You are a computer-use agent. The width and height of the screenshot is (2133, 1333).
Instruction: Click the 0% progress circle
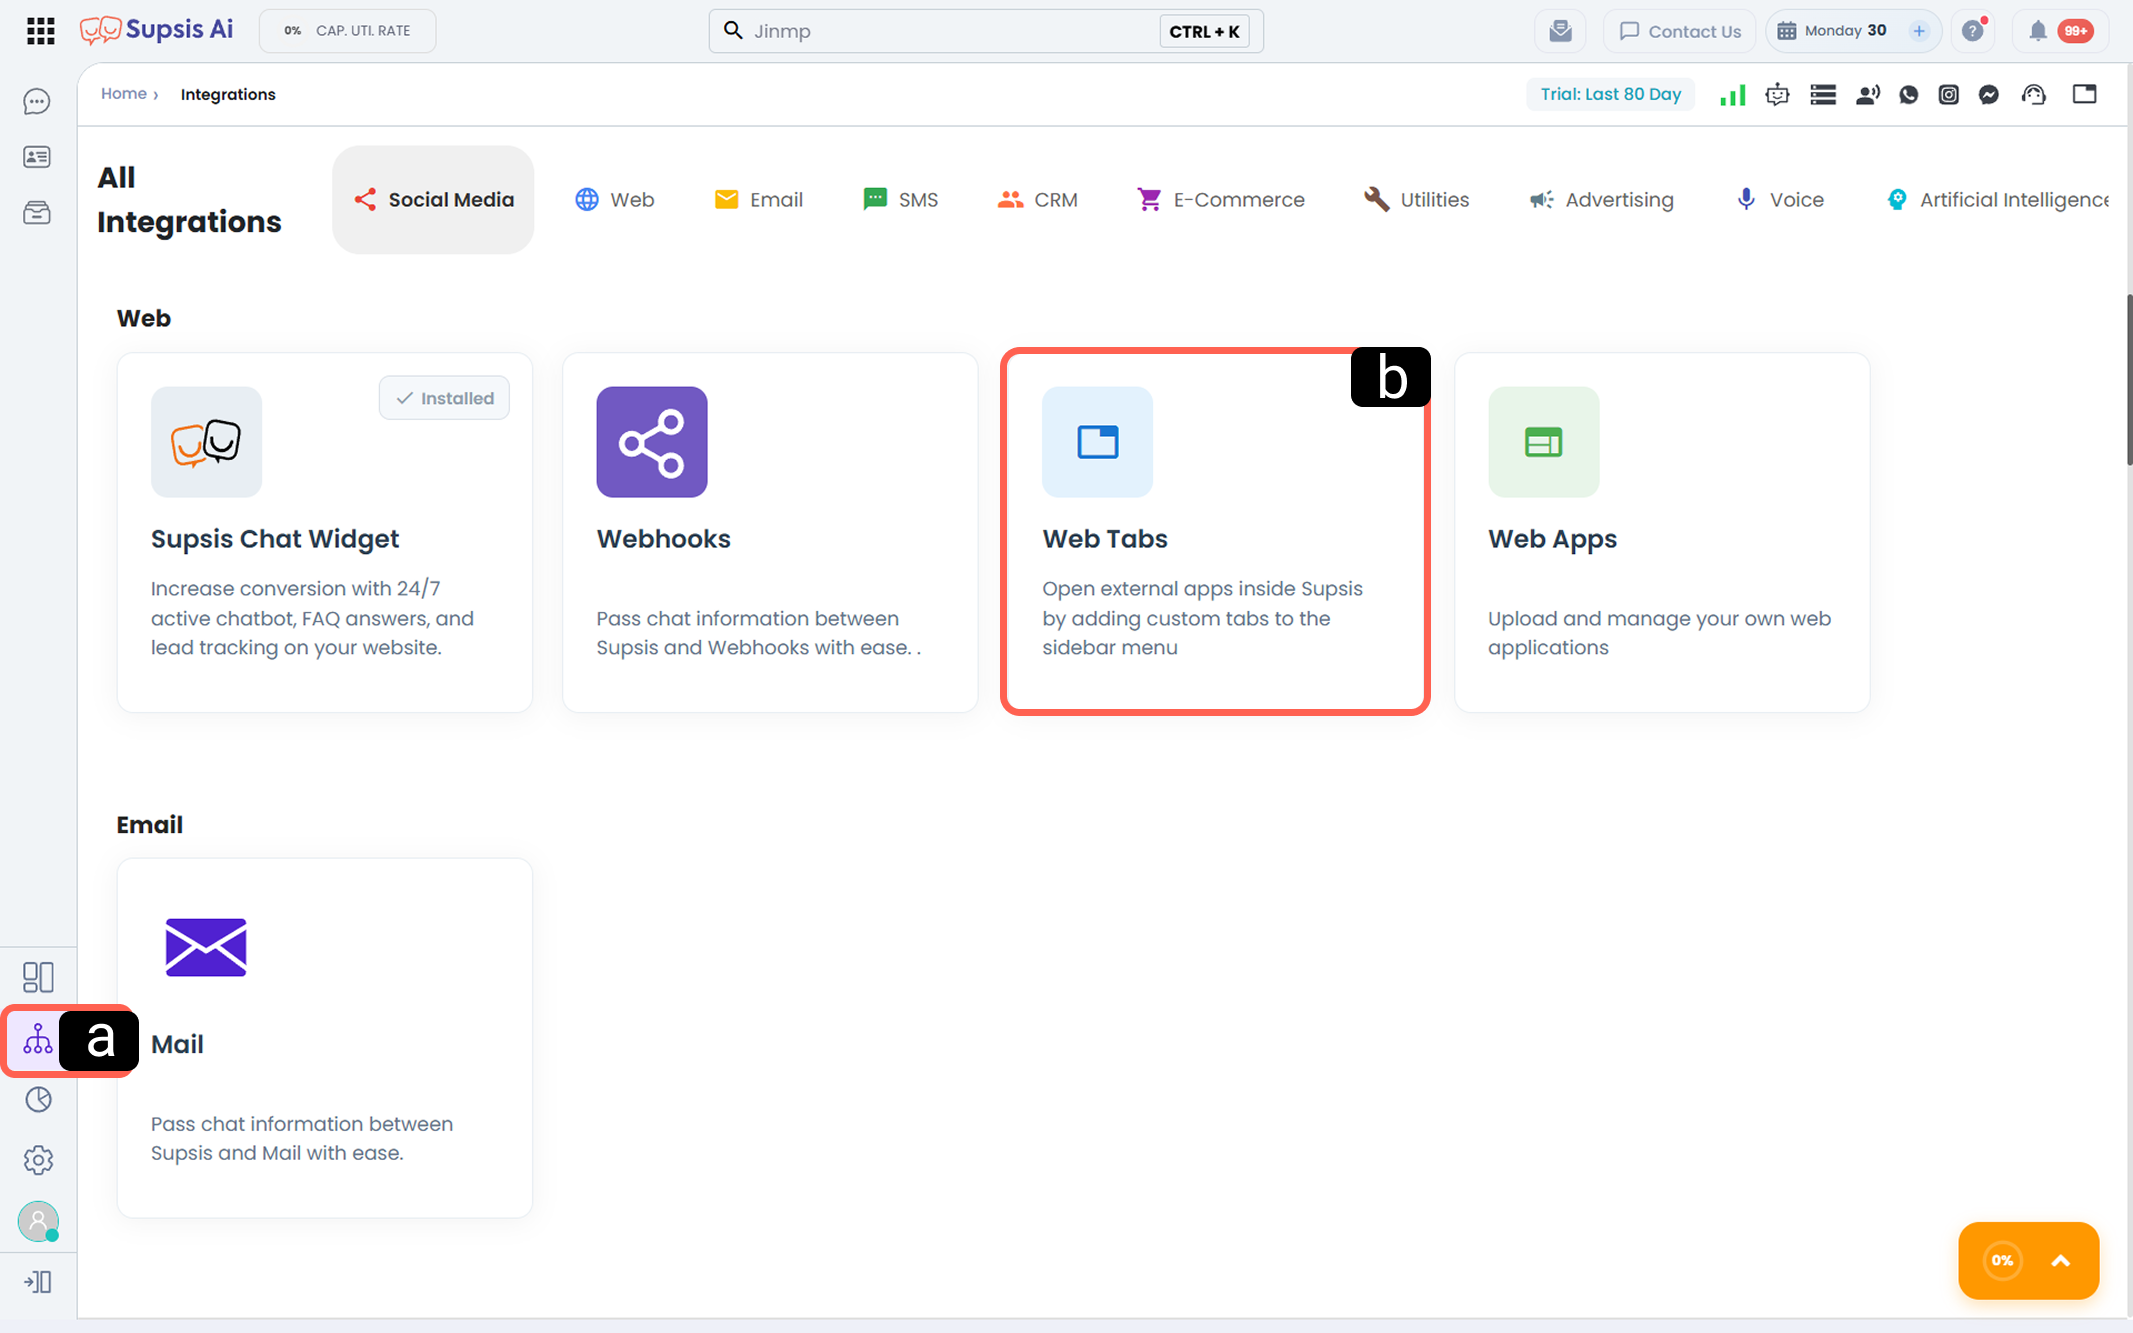pyautogui.click(x=2002, y=1261)
